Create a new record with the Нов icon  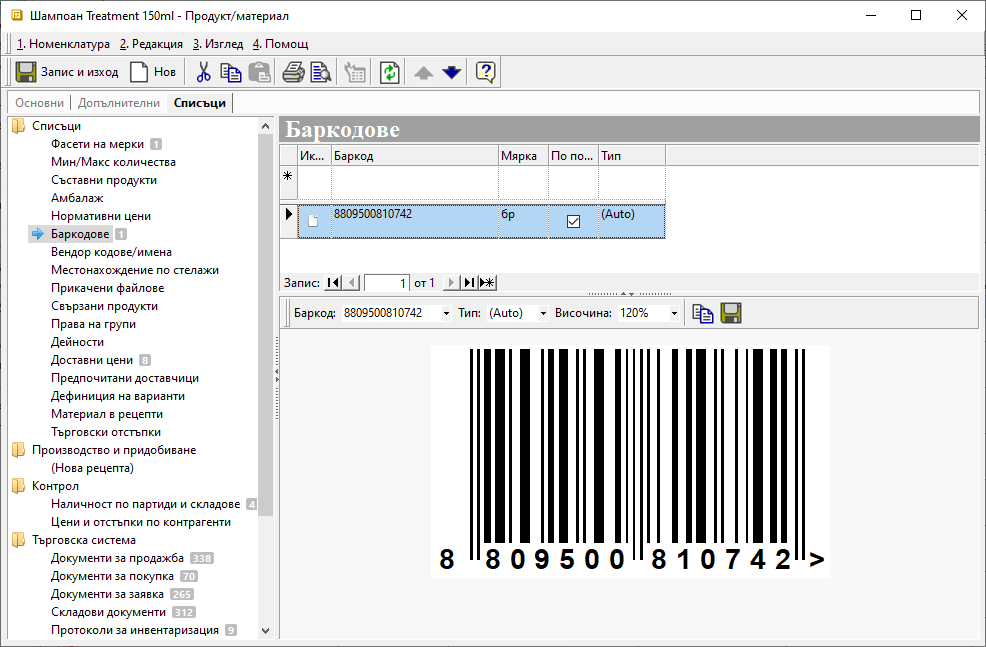point(139,72)
